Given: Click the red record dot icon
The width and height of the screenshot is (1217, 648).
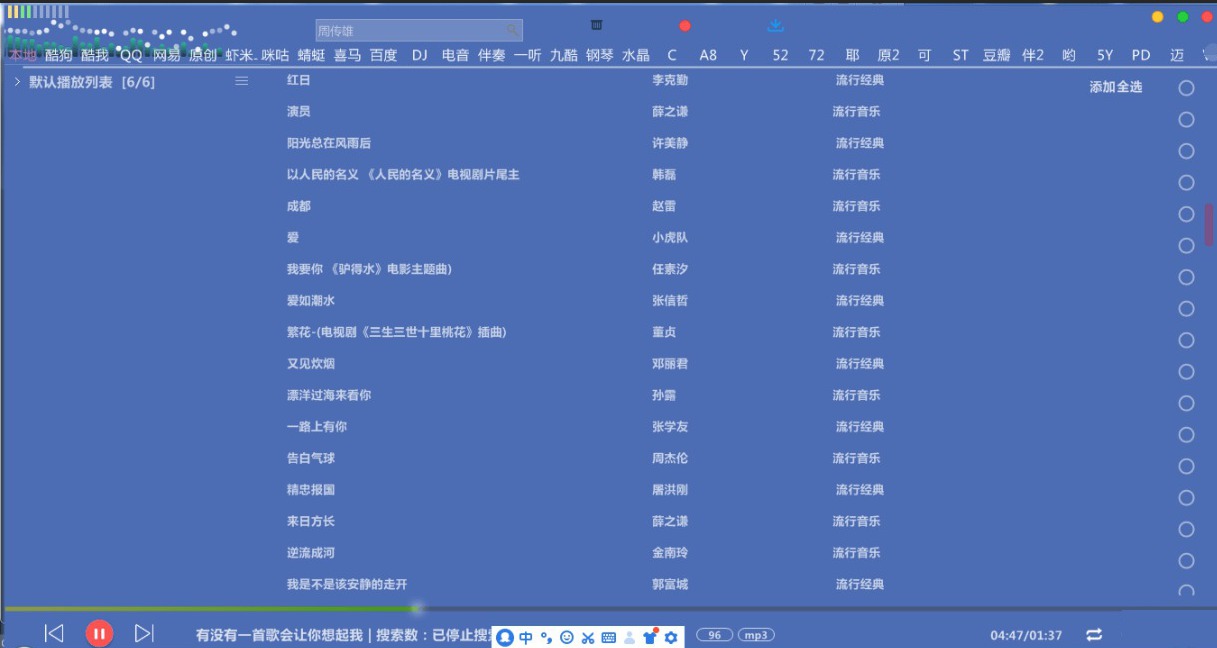Looking at the screenshot, I should tap(685, 26).
